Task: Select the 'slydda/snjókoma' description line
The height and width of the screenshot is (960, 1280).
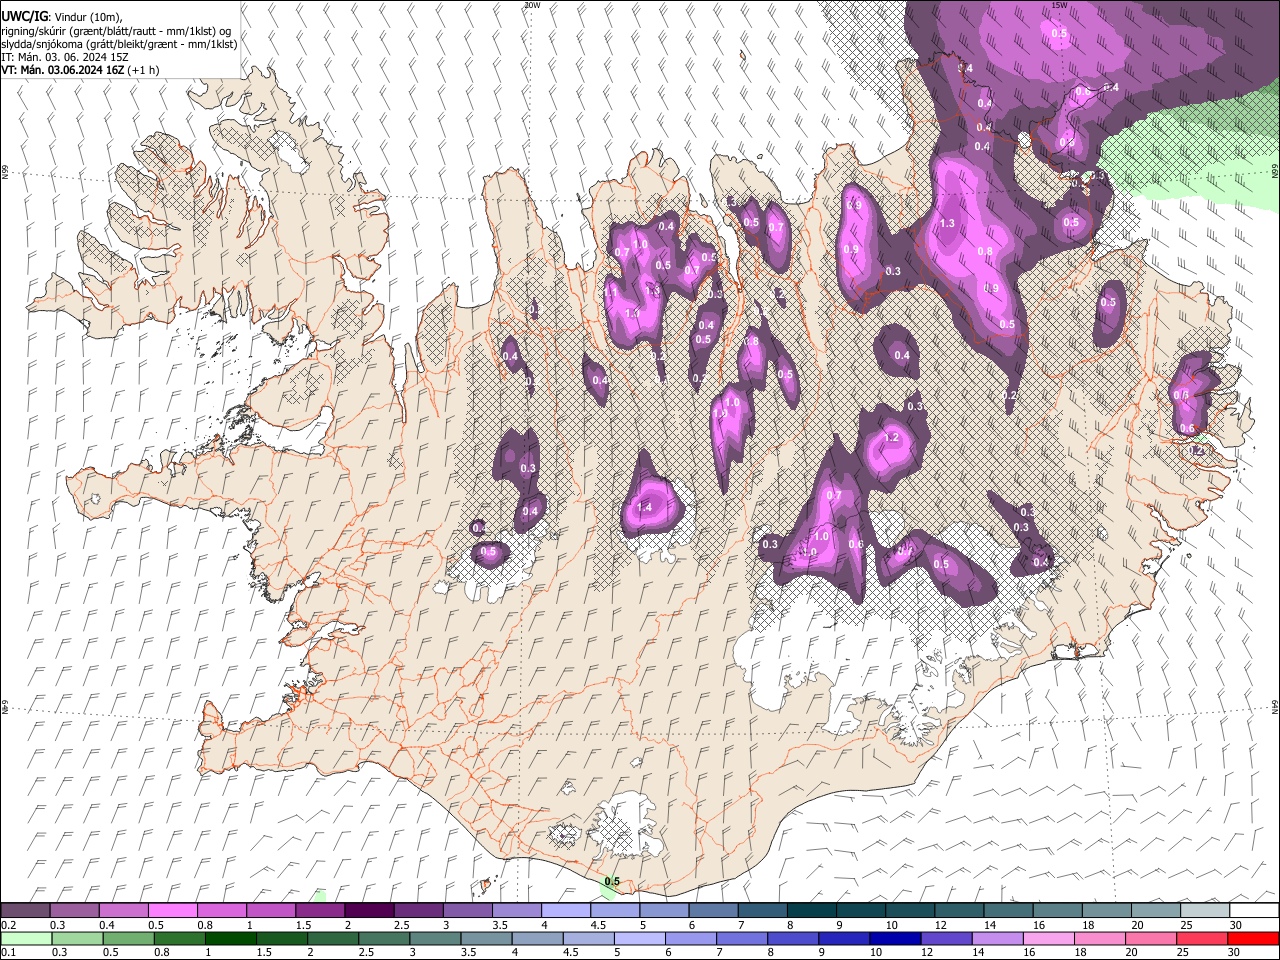Action: [x=119, y=44]
